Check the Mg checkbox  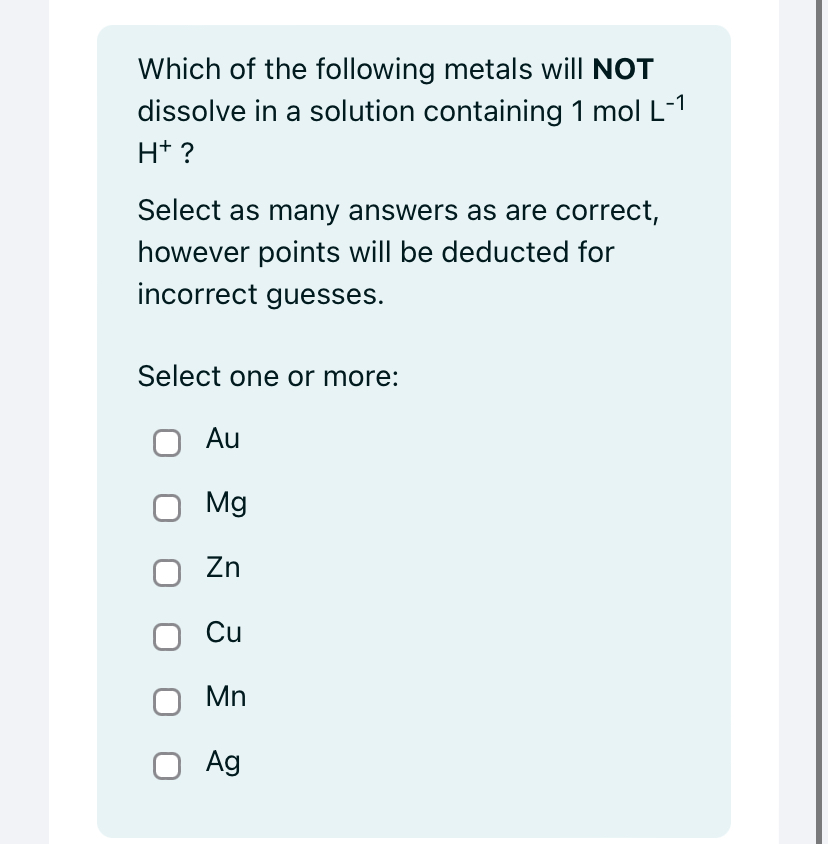point(167,508)
